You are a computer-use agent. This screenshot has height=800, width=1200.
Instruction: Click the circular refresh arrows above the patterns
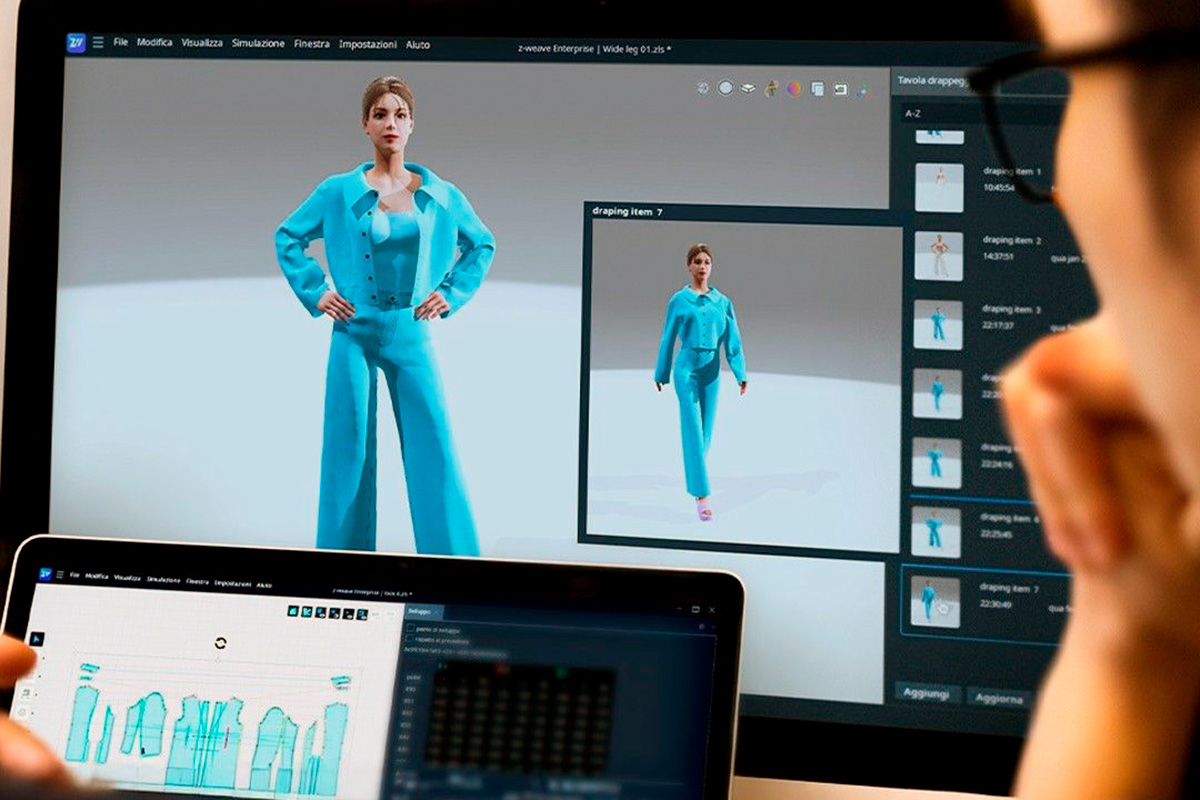(221, 643)
